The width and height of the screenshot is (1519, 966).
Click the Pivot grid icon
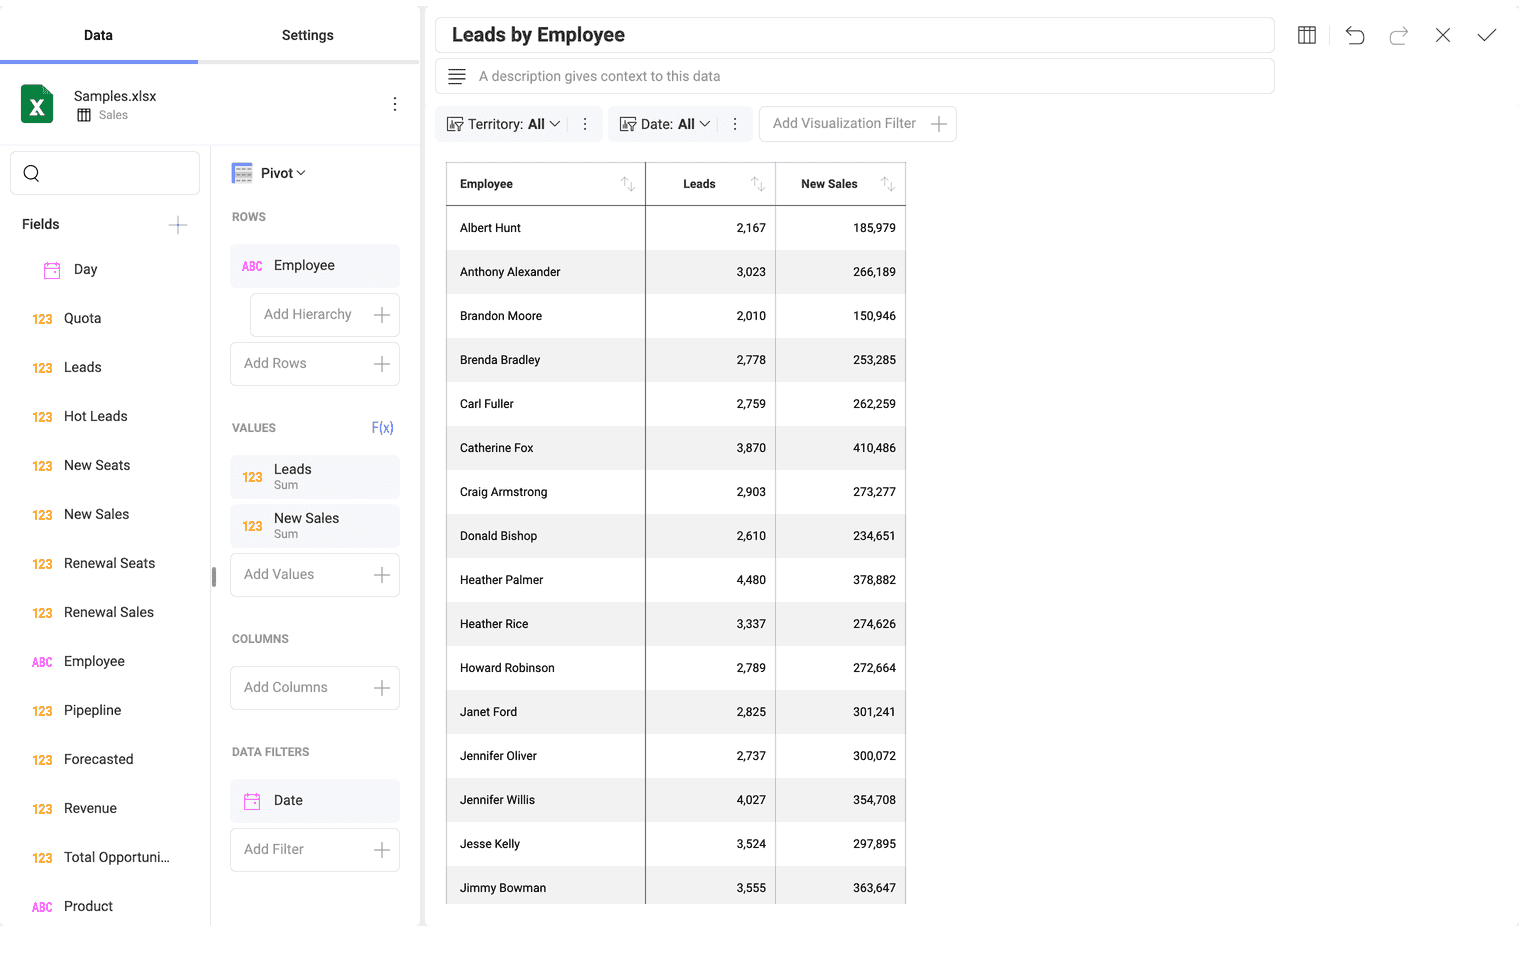pos(242,173)
